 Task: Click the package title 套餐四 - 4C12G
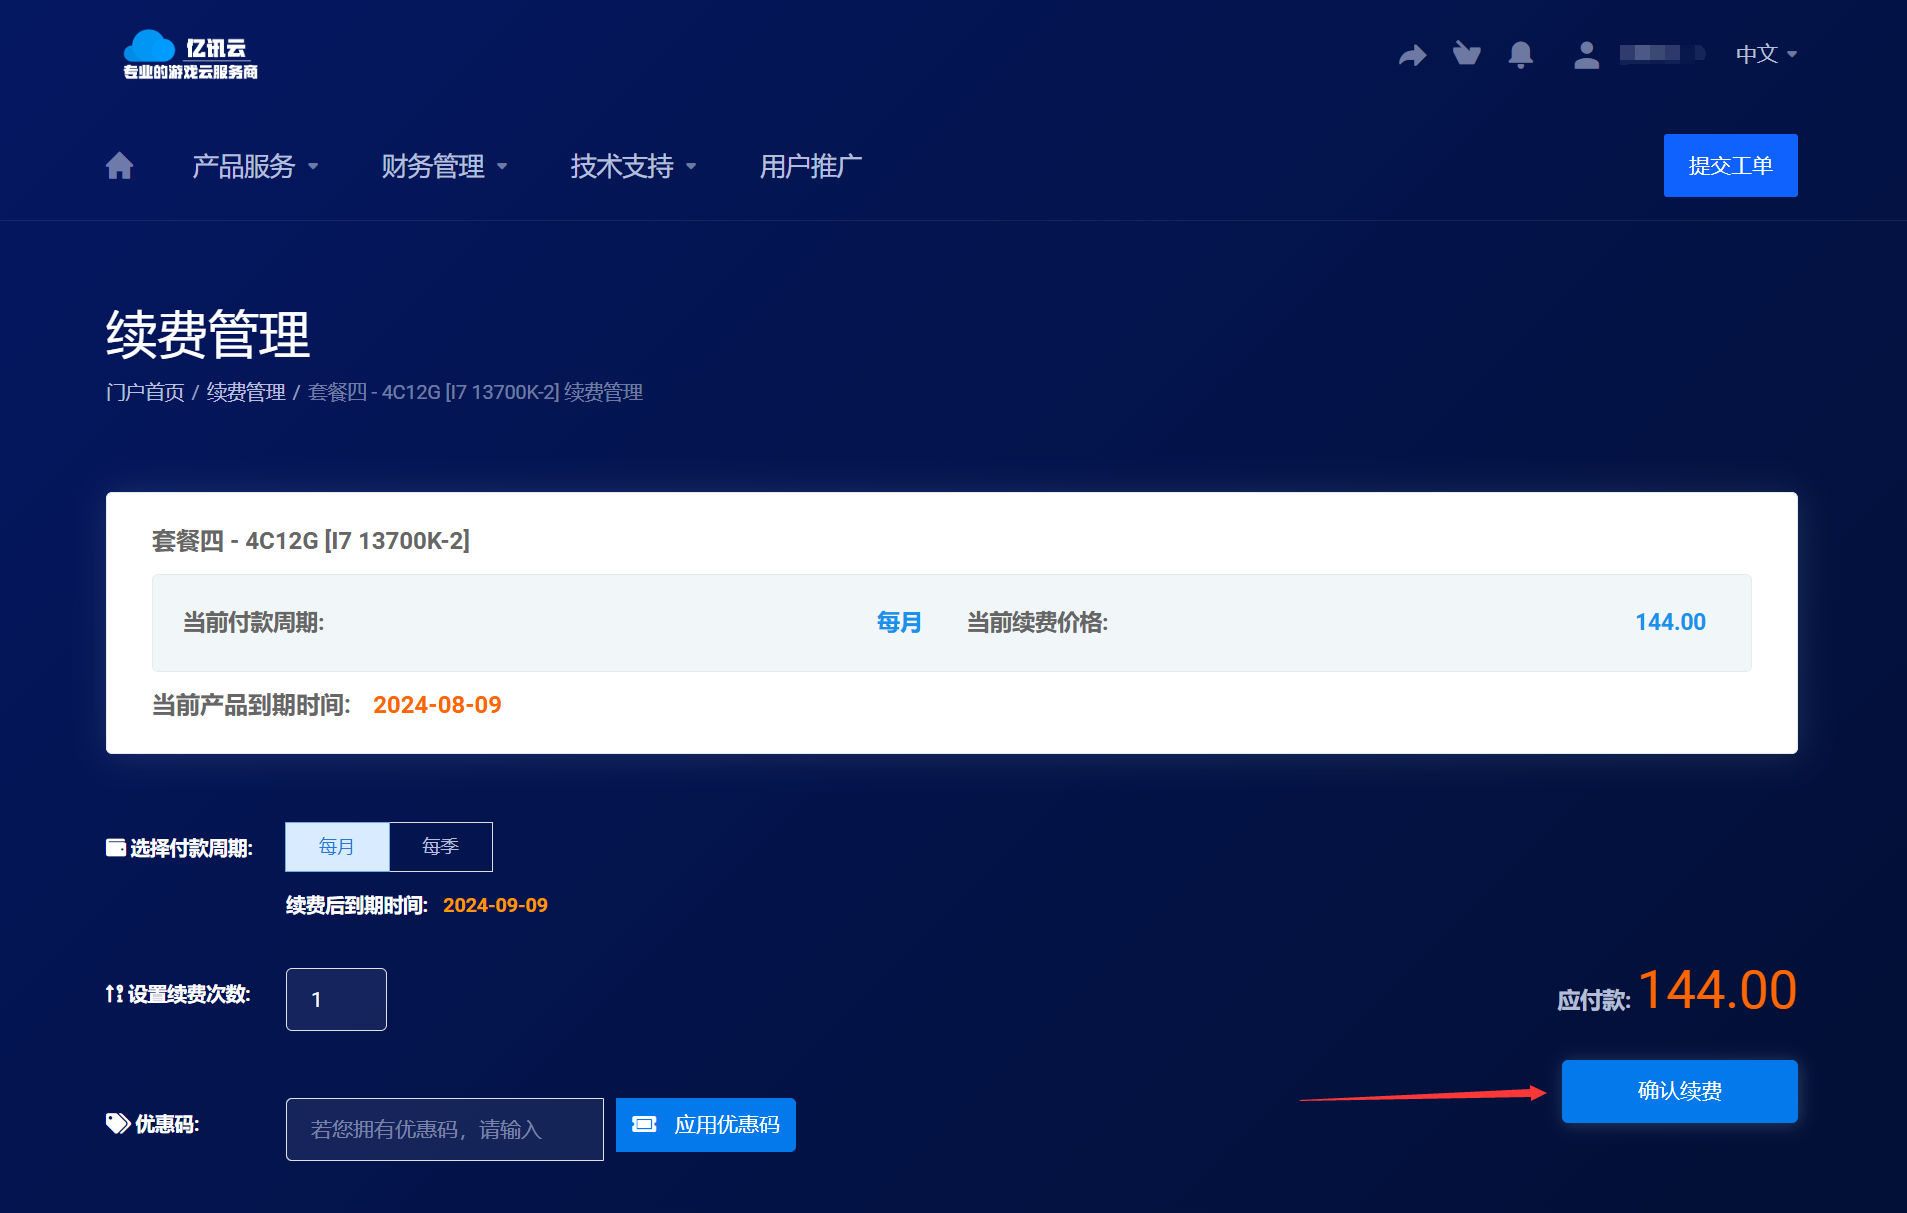click(x=310, y=541)
